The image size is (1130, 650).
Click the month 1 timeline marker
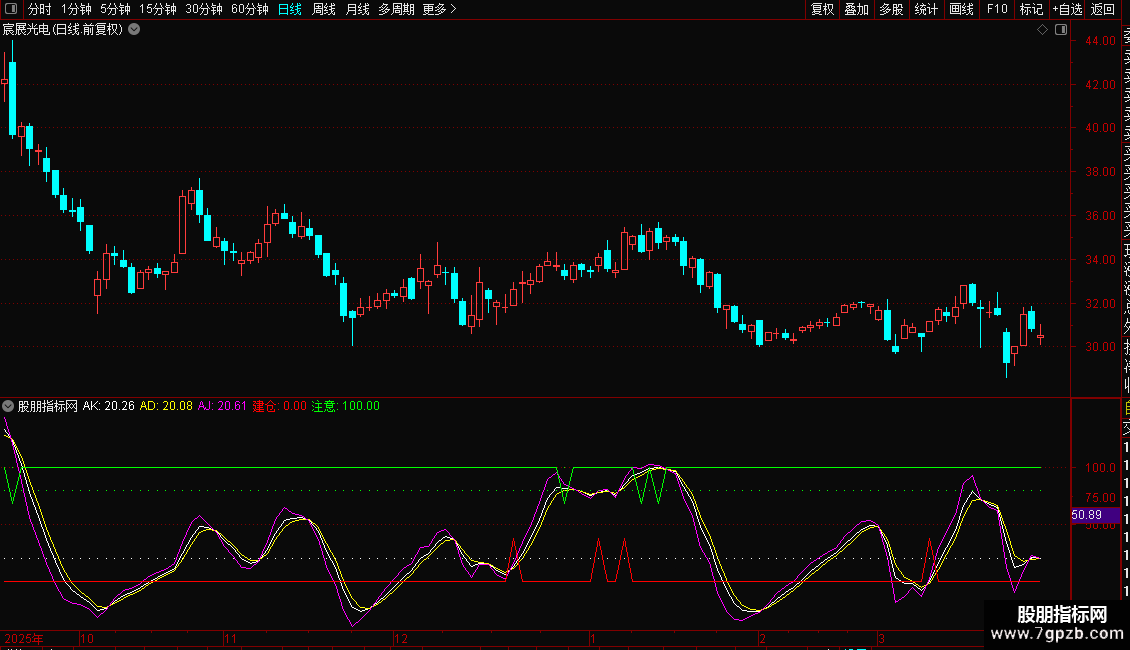pyautogui.click(x=592, y=638)
